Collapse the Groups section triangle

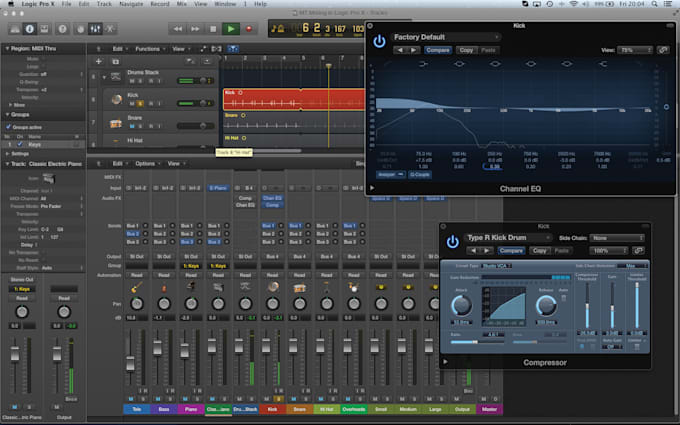(7, 114)
